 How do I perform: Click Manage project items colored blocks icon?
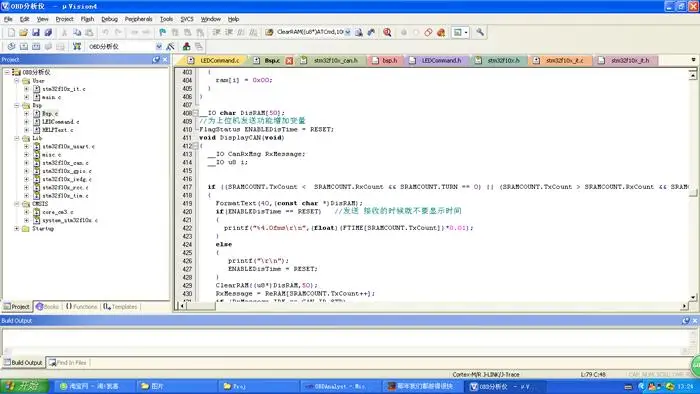[x=186, y=46]
